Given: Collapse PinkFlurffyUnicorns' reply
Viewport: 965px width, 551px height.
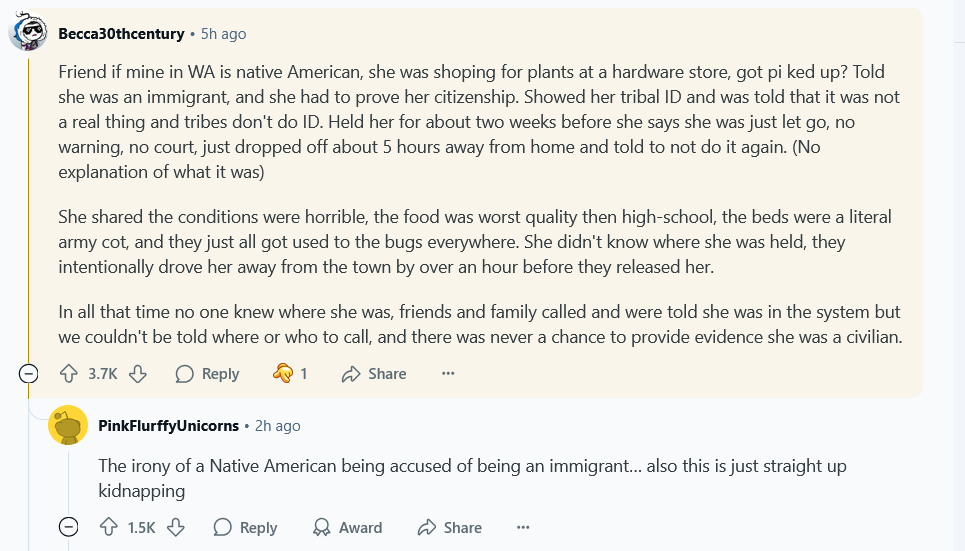Looking at the screenshot, I should 68,527.
